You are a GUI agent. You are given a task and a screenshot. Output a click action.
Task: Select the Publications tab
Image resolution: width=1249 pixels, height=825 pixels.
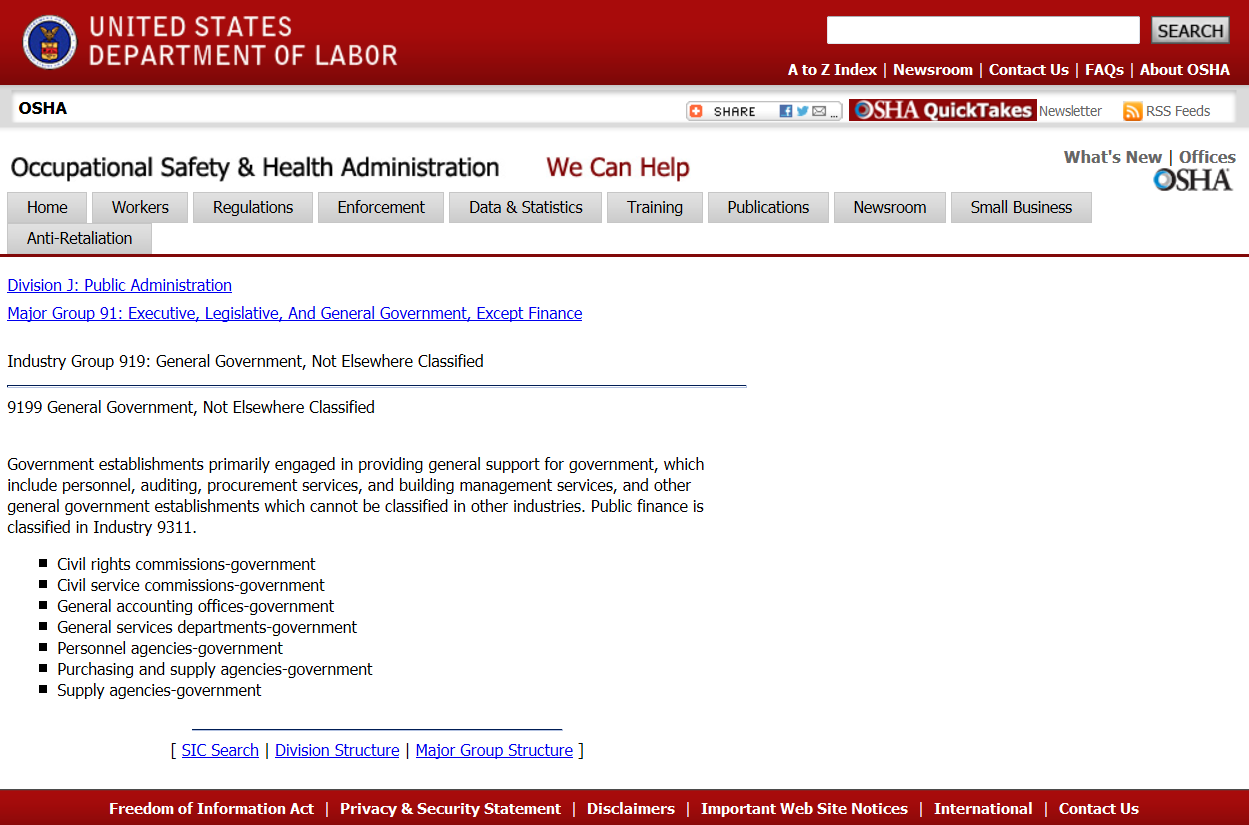point(768,207)
